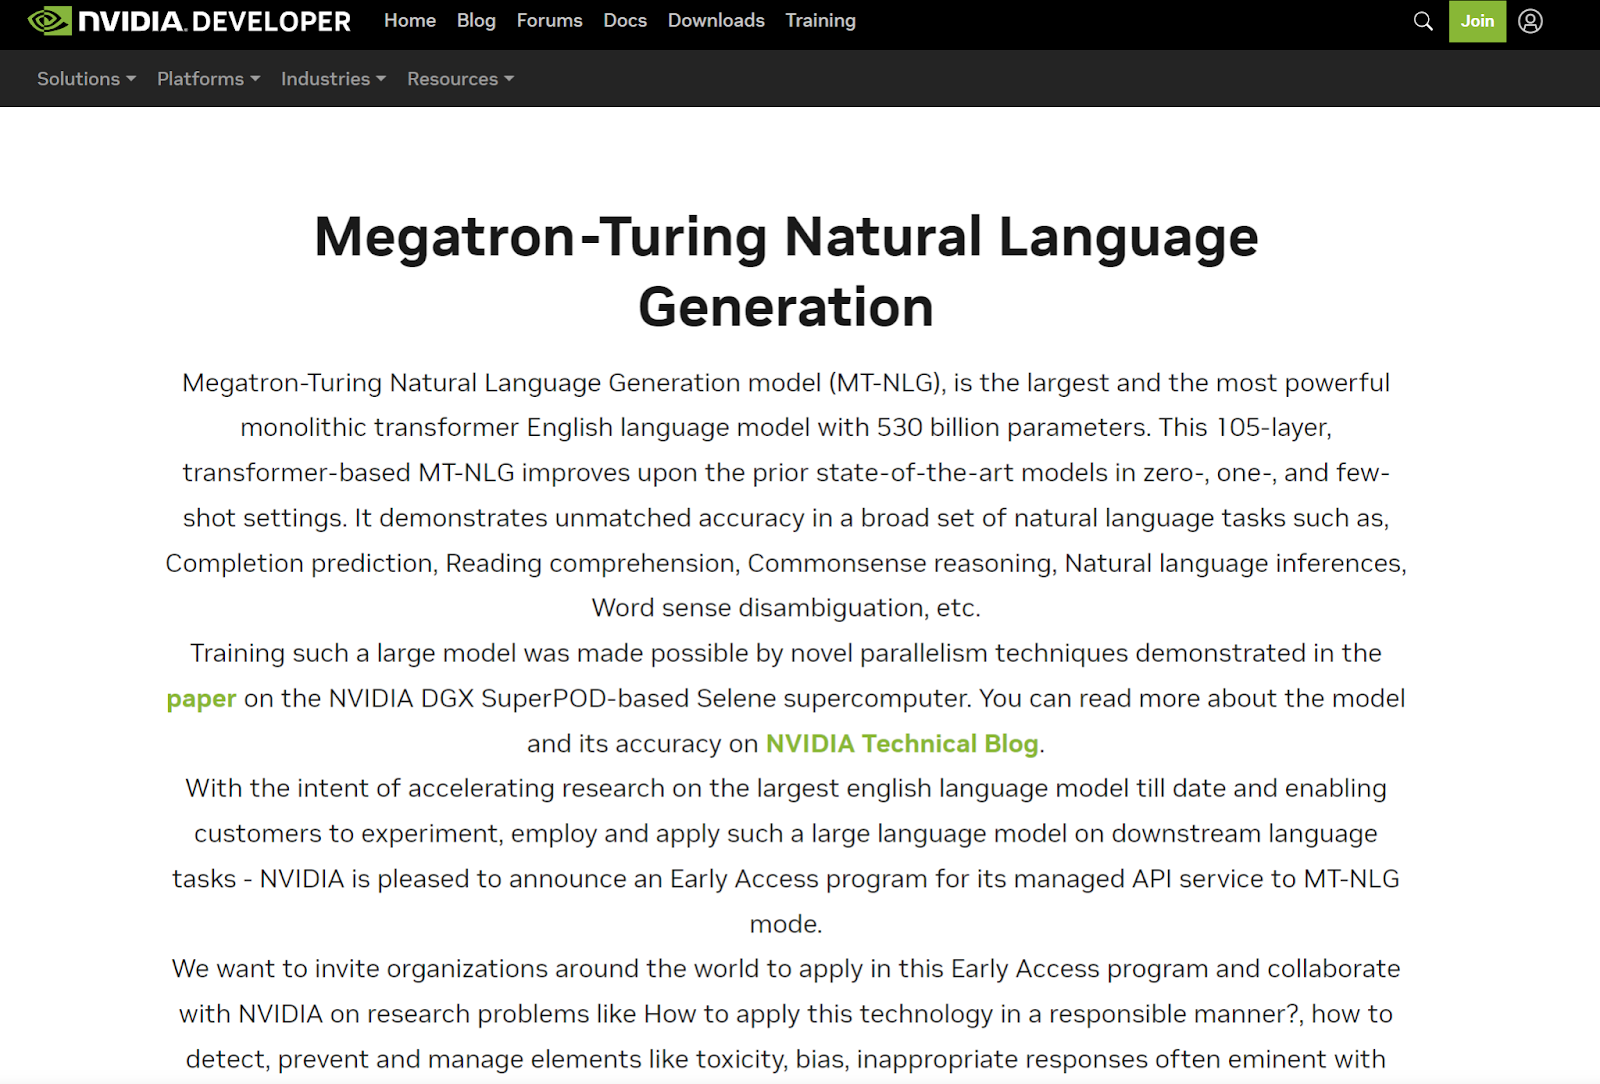Image resolution: width=1600 pixels, height=1084 pixels.
Task: Open the Resources dropdown menu
Action: click(460, 79)
